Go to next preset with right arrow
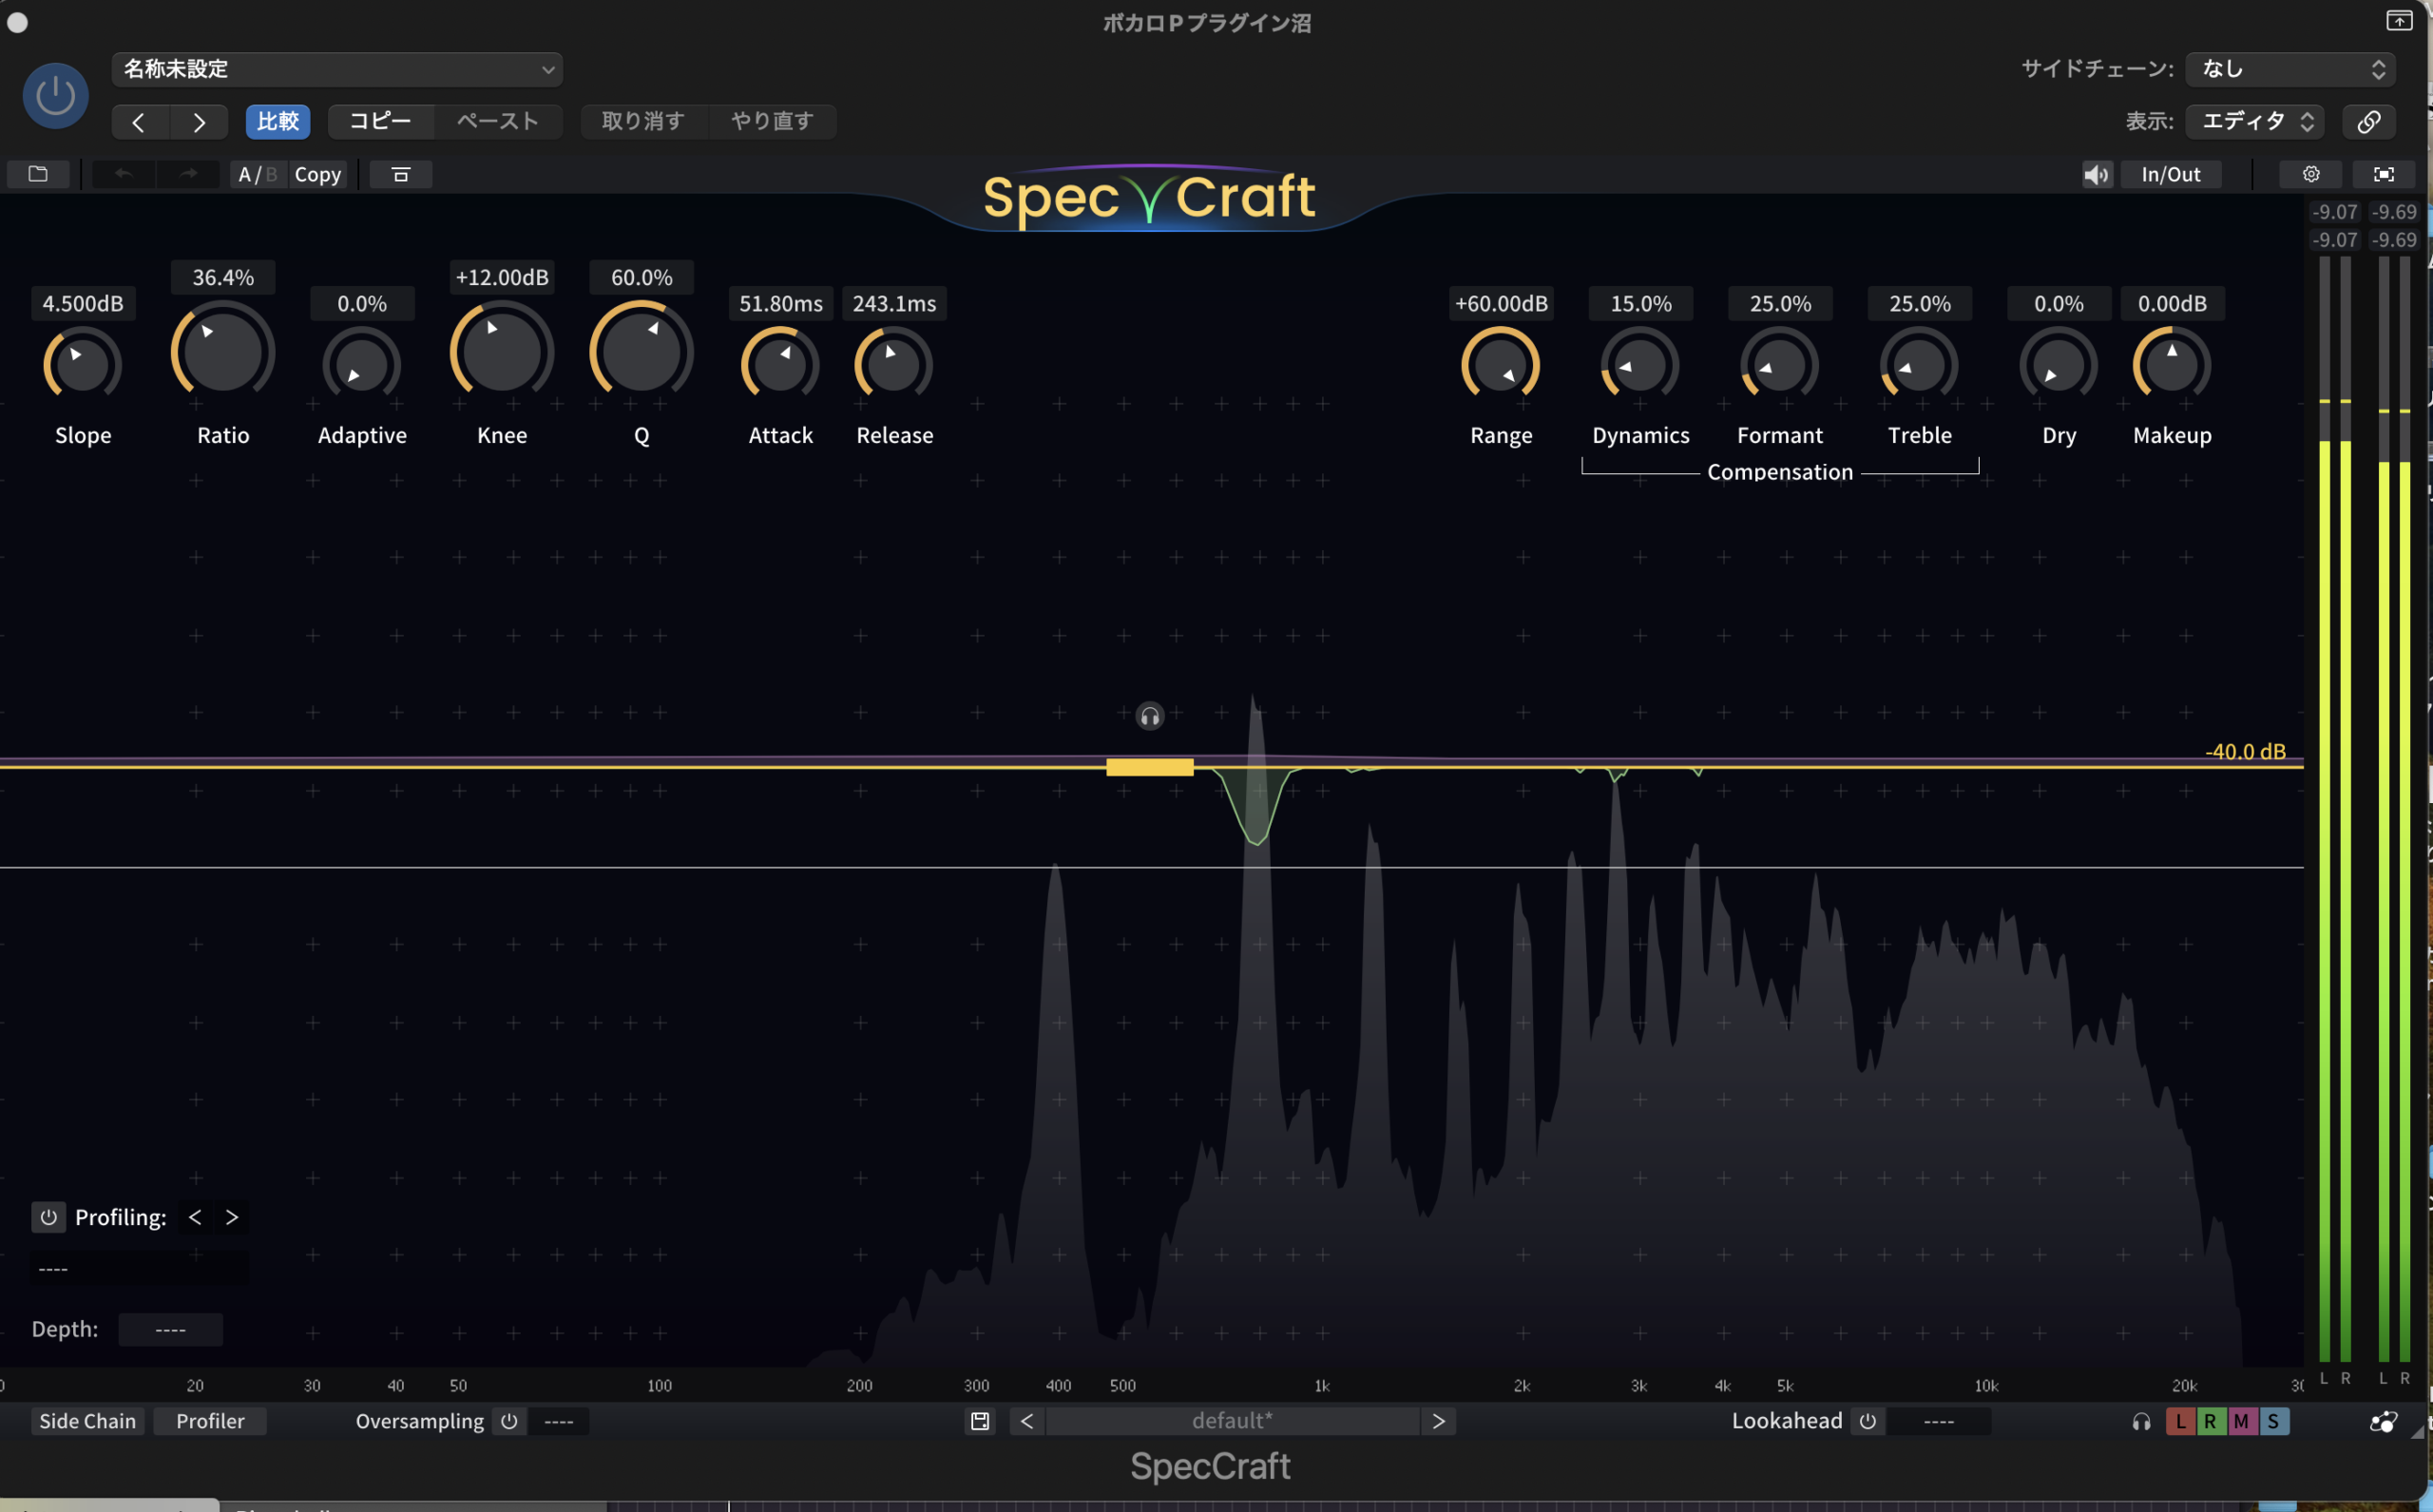The height and width of the screenshot is (1512, 2433). pos(199,122)
